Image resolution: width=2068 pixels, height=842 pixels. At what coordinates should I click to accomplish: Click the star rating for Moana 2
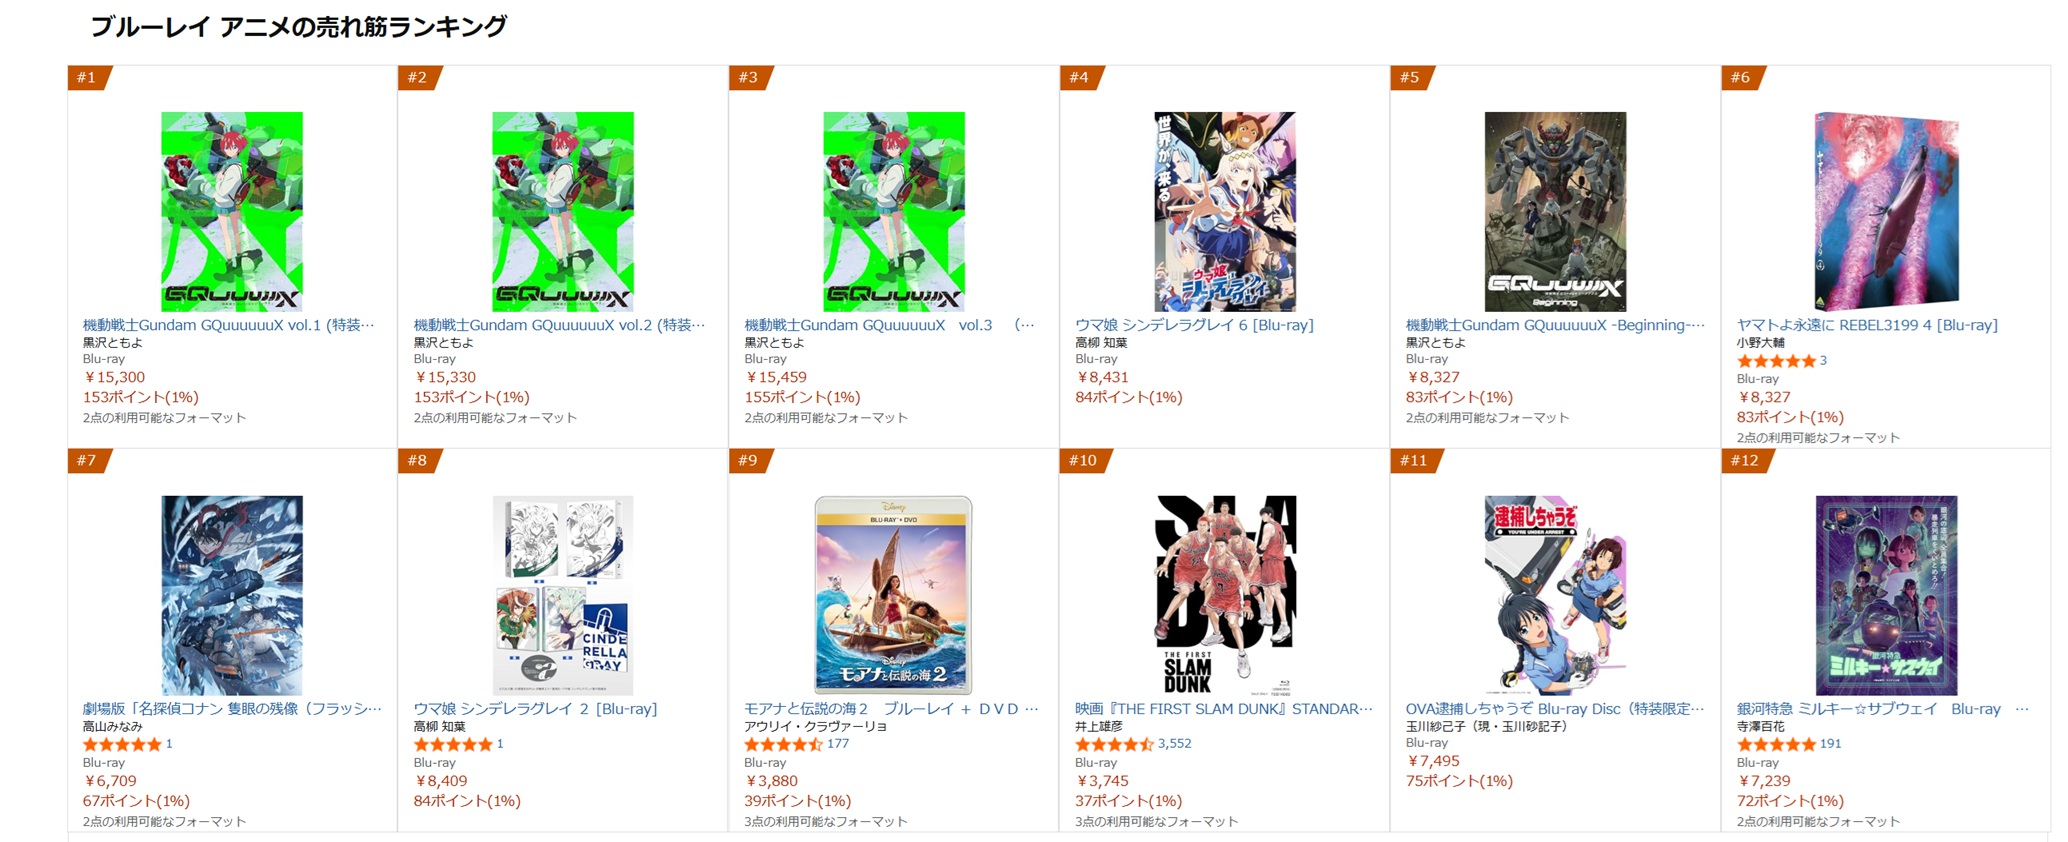click(x=783, y=744)
